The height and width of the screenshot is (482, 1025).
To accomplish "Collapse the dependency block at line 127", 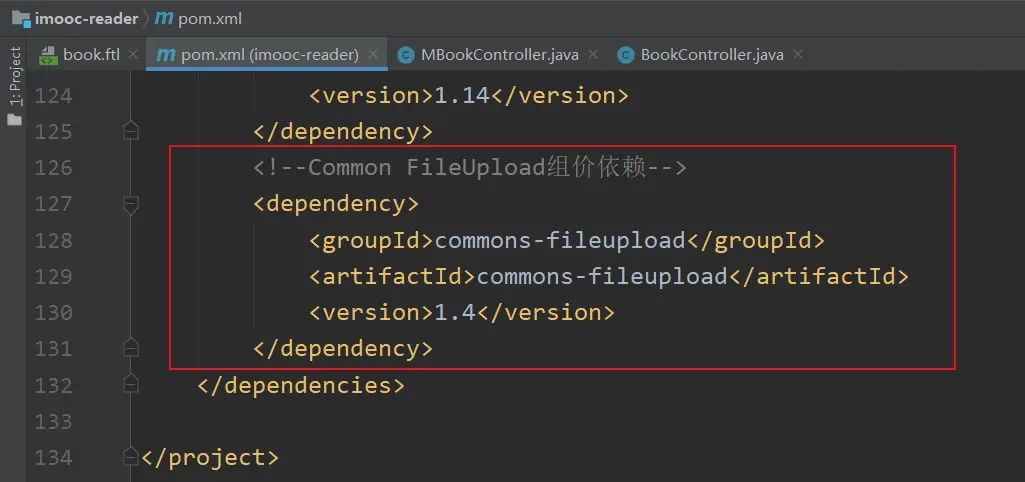I will tap(130, 204).
